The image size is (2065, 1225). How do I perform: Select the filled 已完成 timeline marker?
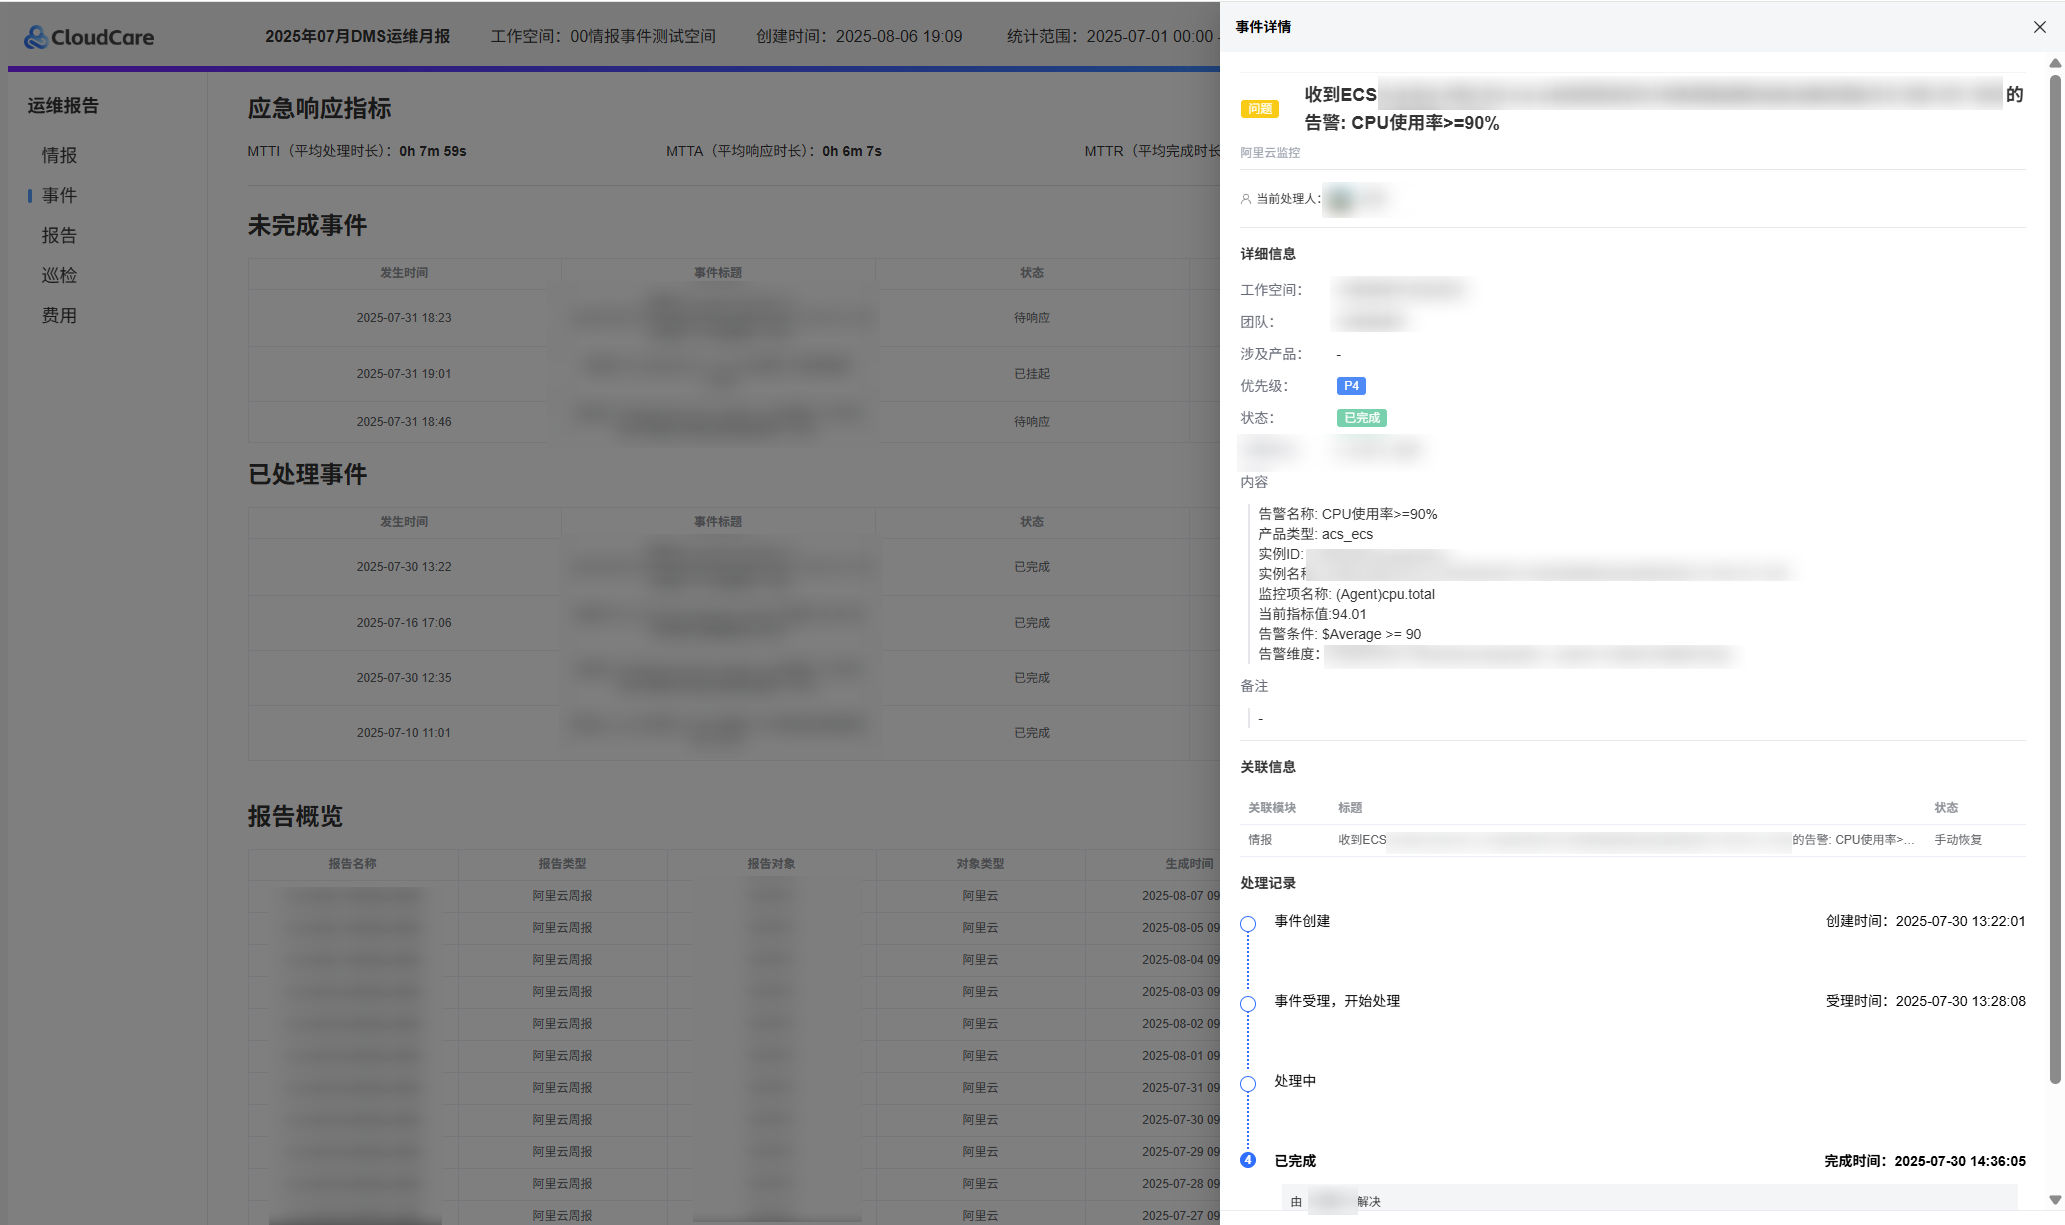(x=1248, y=1160)
